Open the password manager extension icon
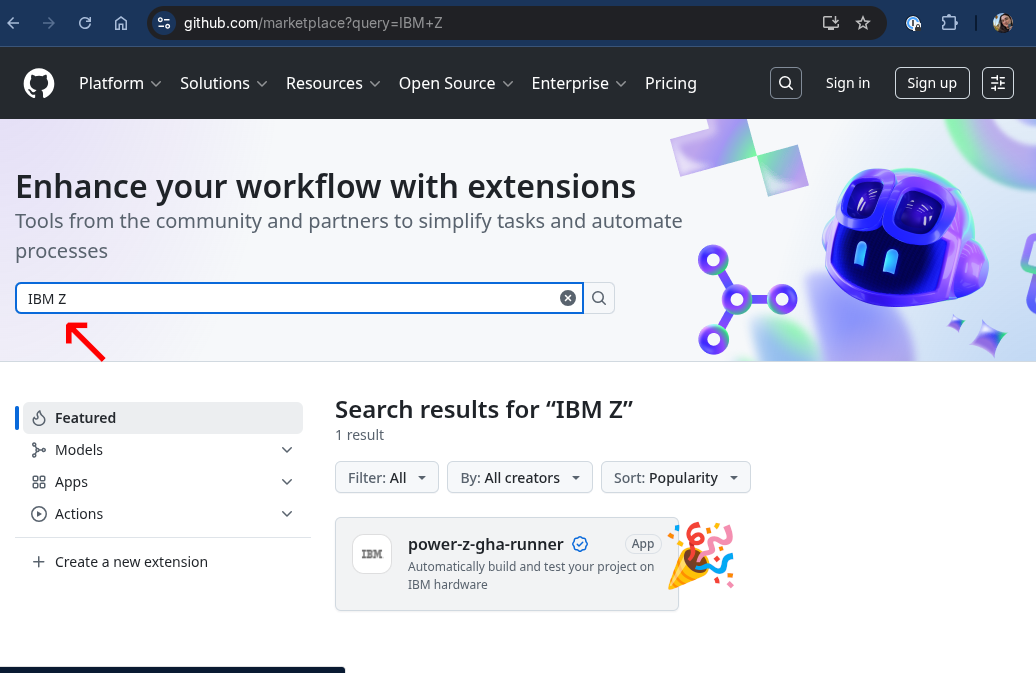 point(914,23)
